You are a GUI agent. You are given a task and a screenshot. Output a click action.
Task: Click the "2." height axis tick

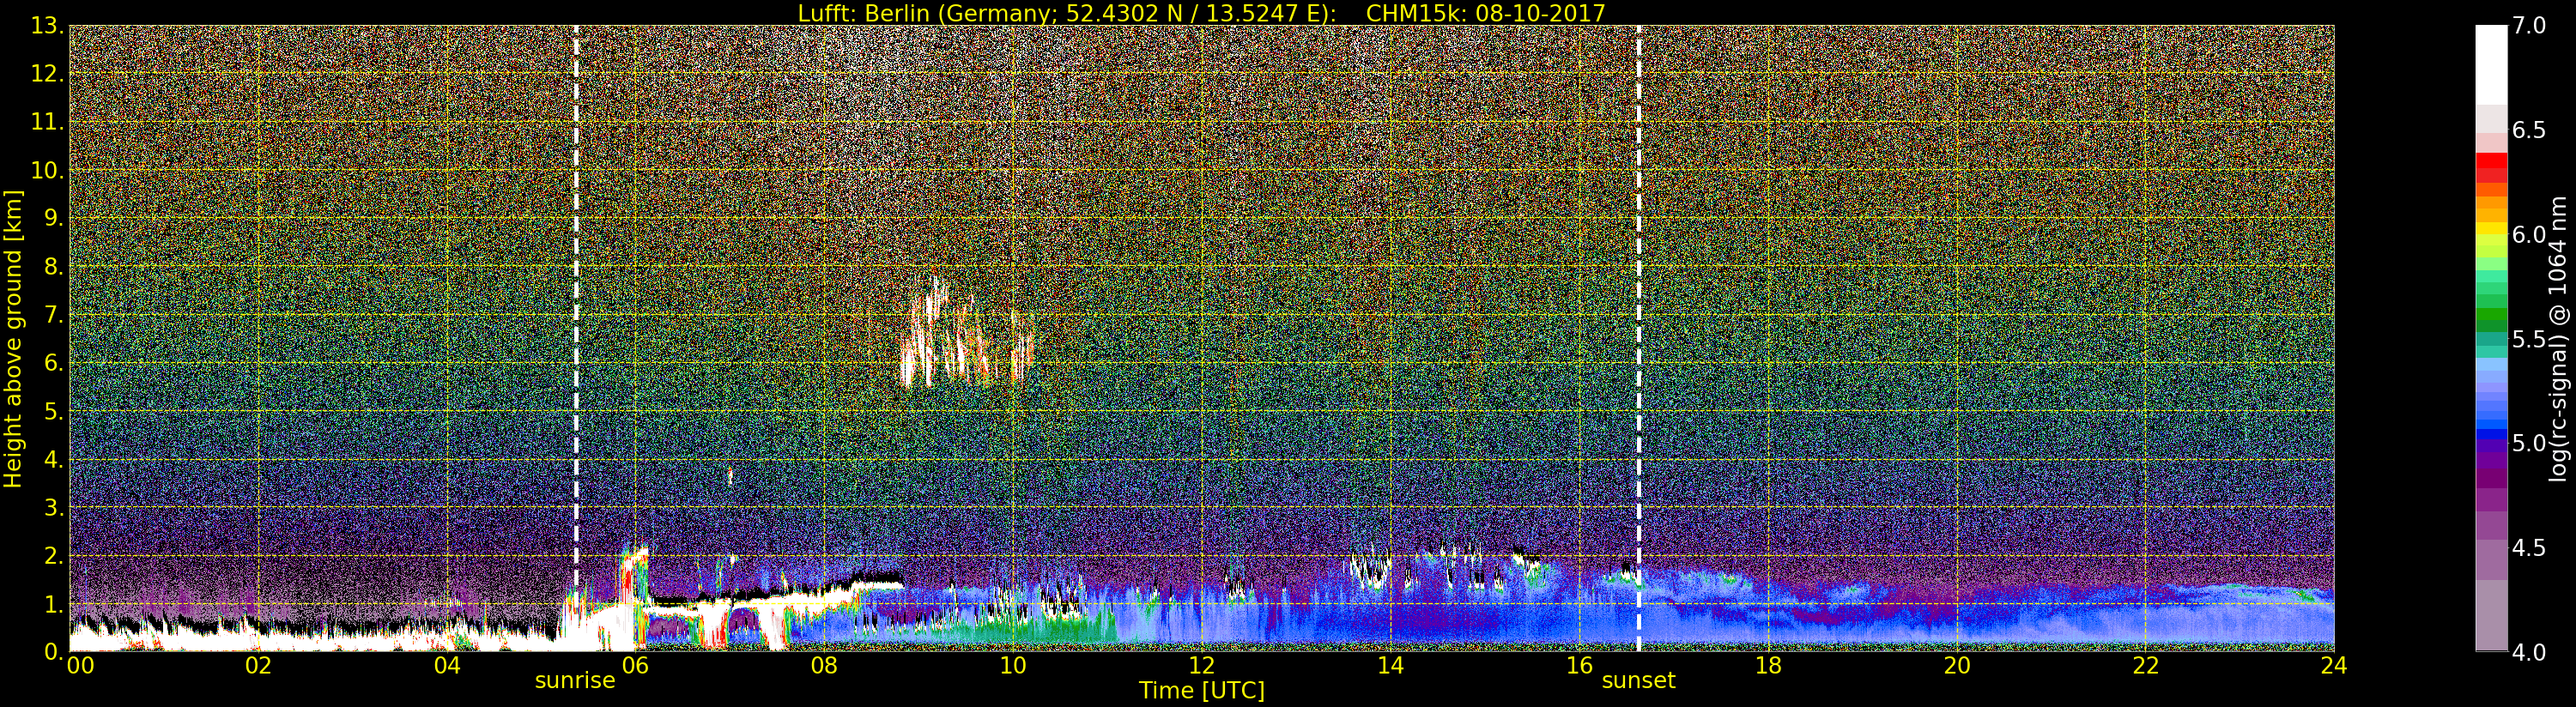[x=54, y=555]
